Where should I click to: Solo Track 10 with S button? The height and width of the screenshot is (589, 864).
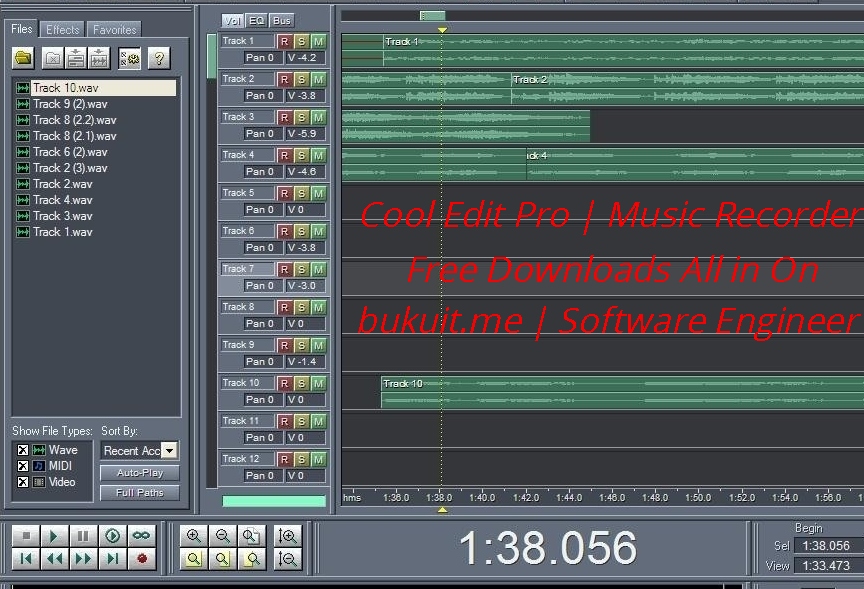tap(301, 383)
